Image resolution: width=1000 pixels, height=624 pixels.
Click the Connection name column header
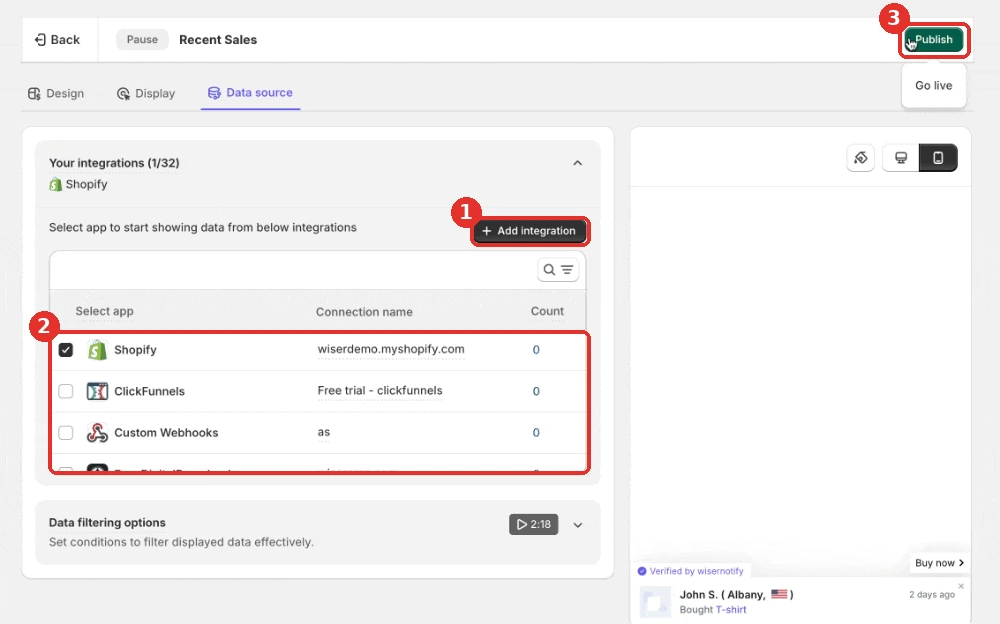(364, 312)
